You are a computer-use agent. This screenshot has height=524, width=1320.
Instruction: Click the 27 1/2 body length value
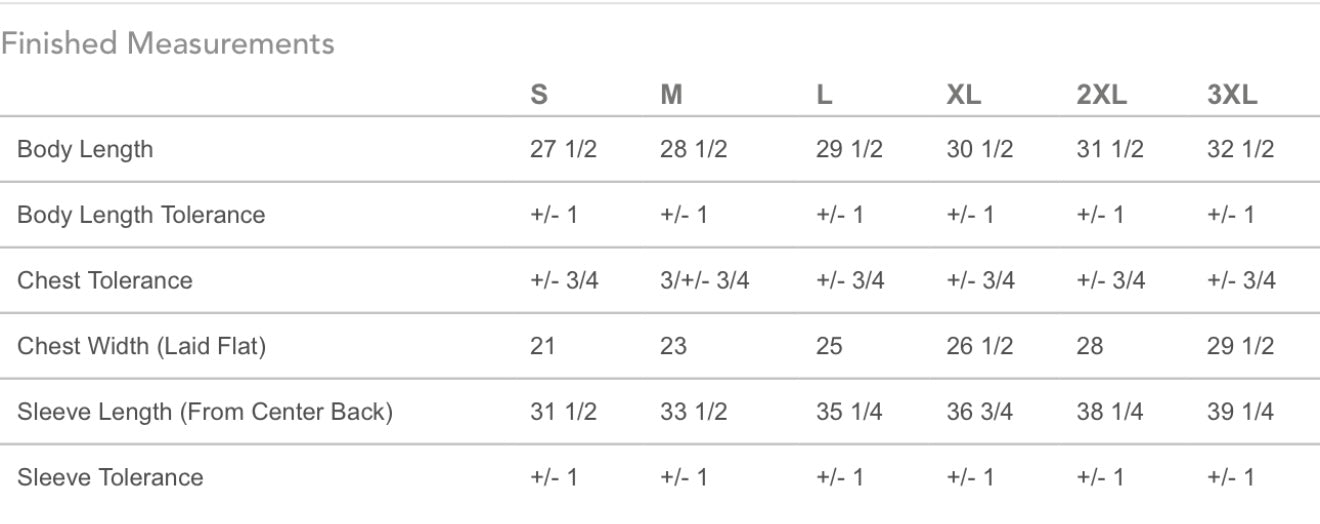coord(563,150)
